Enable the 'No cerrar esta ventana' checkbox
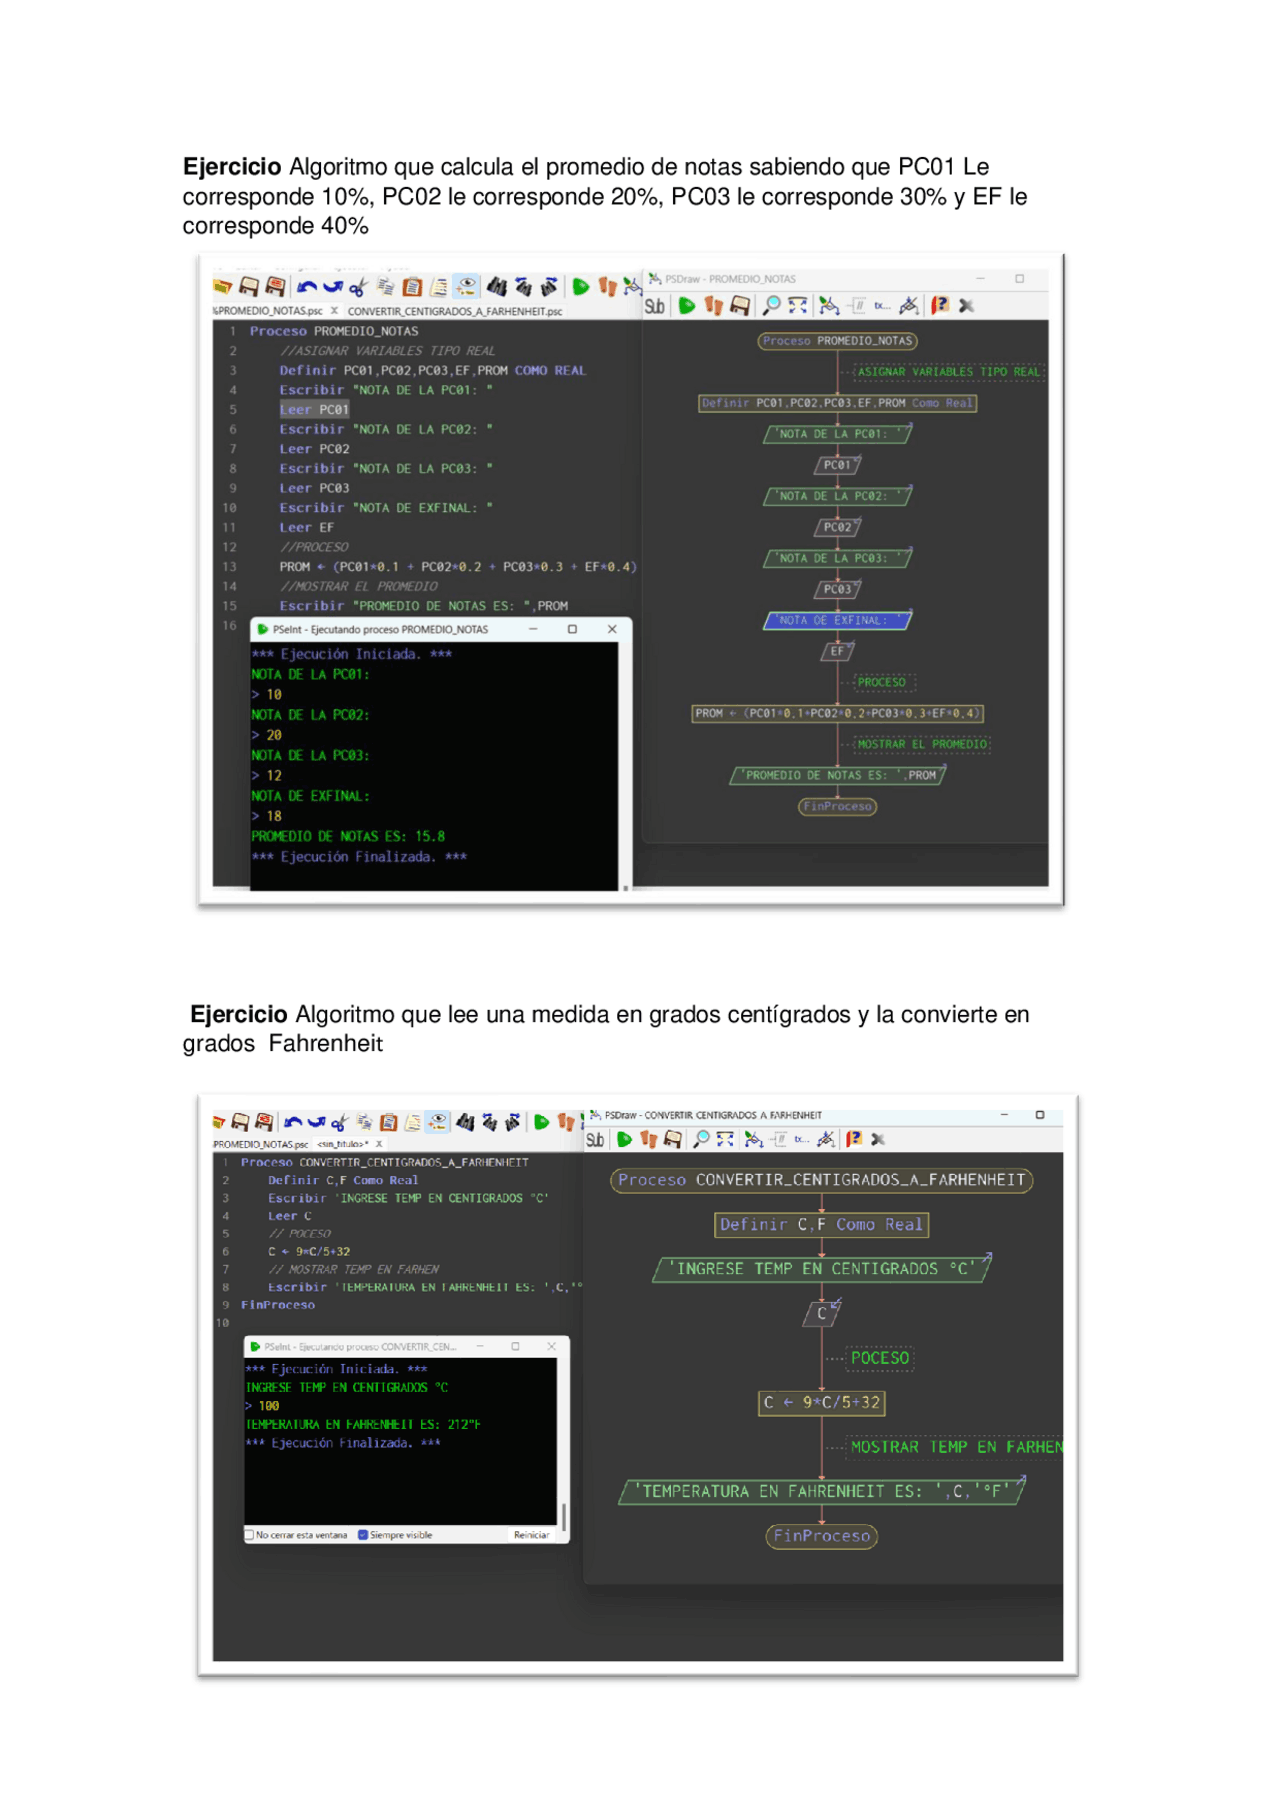1280x1811 pixels. [250, 1535]
